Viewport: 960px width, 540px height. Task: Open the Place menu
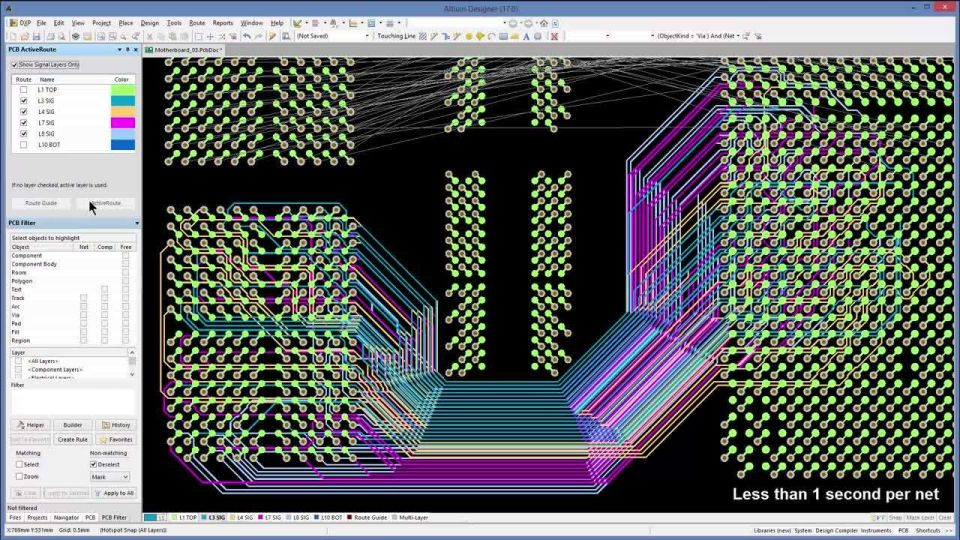tap(126, 23)
